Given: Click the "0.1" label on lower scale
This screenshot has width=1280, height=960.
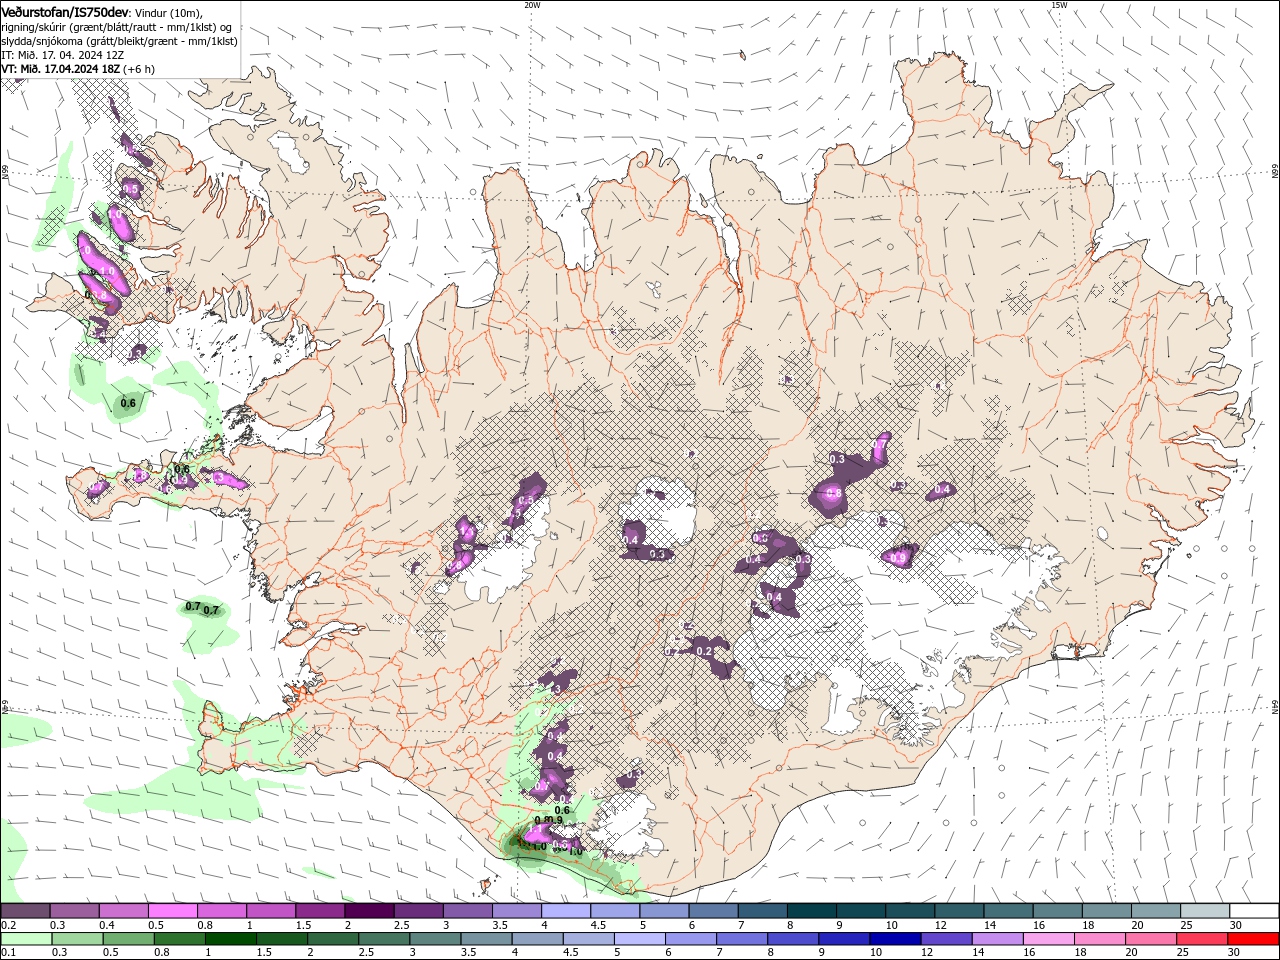Looking at the screenshot, I should pyautogui.click(x=8, y=953).
